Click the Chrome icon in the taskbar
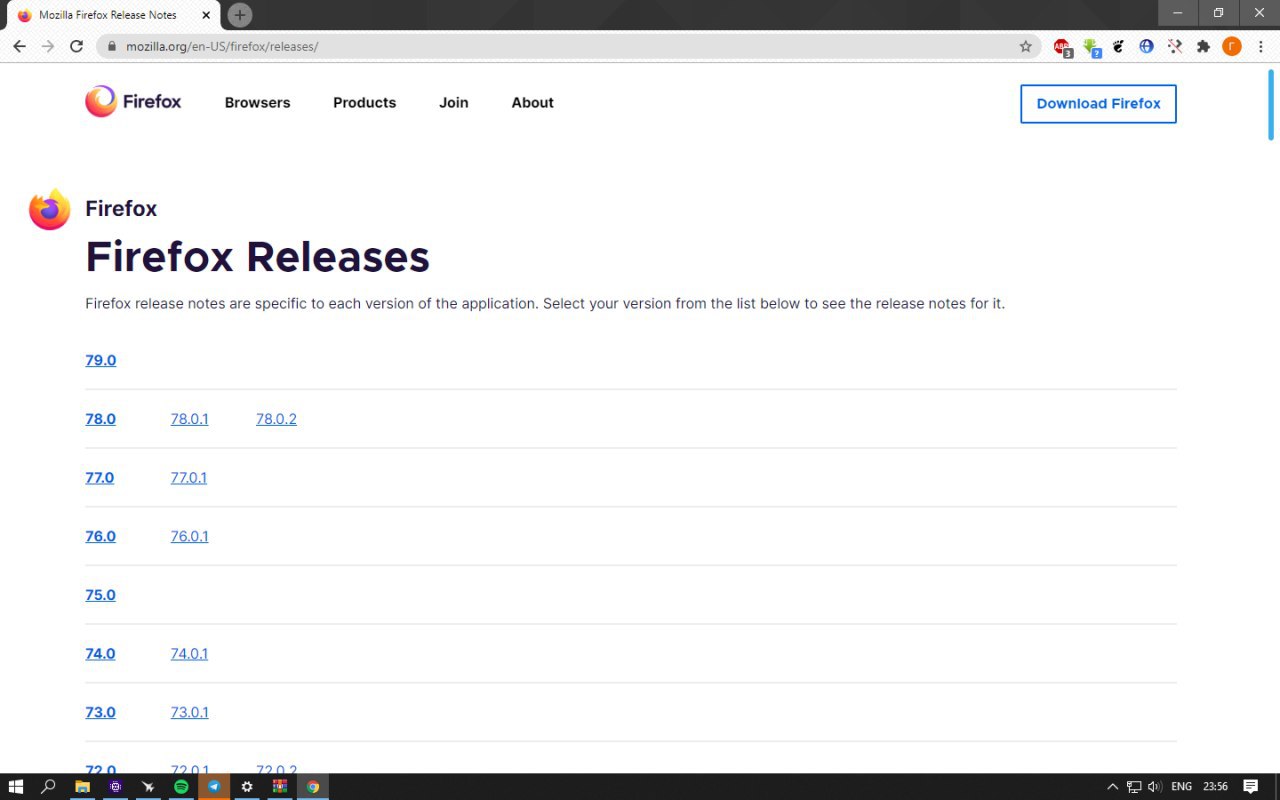The image size is (1280, 800). [x=313, y=787]
